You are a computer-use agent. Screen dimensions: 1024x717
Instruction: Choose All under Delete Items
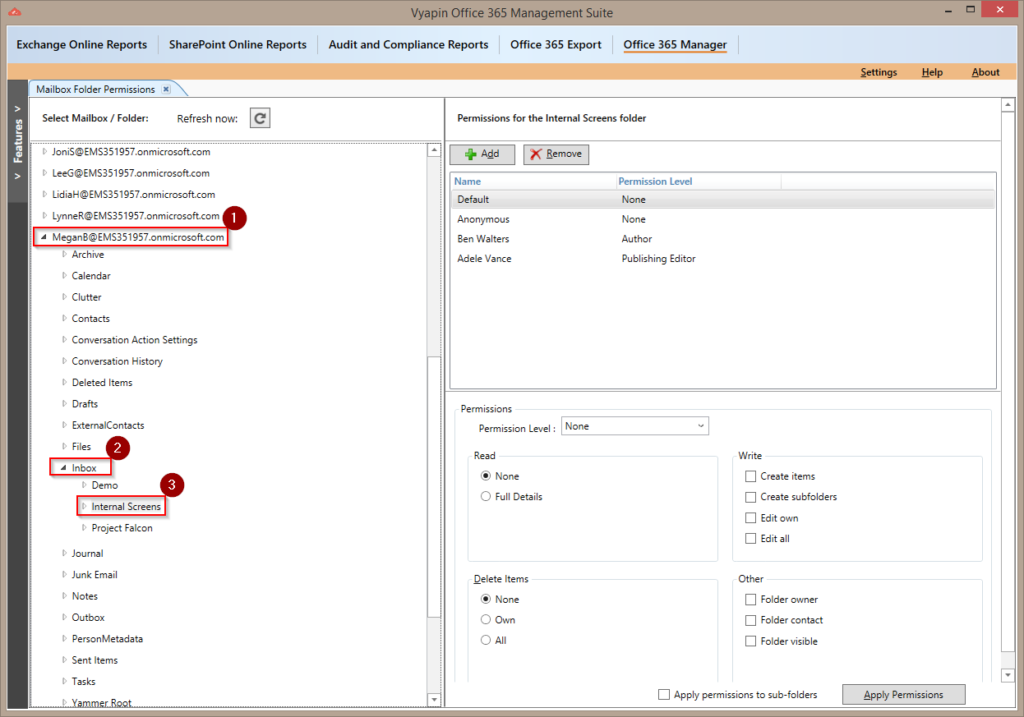click(486, 640)
